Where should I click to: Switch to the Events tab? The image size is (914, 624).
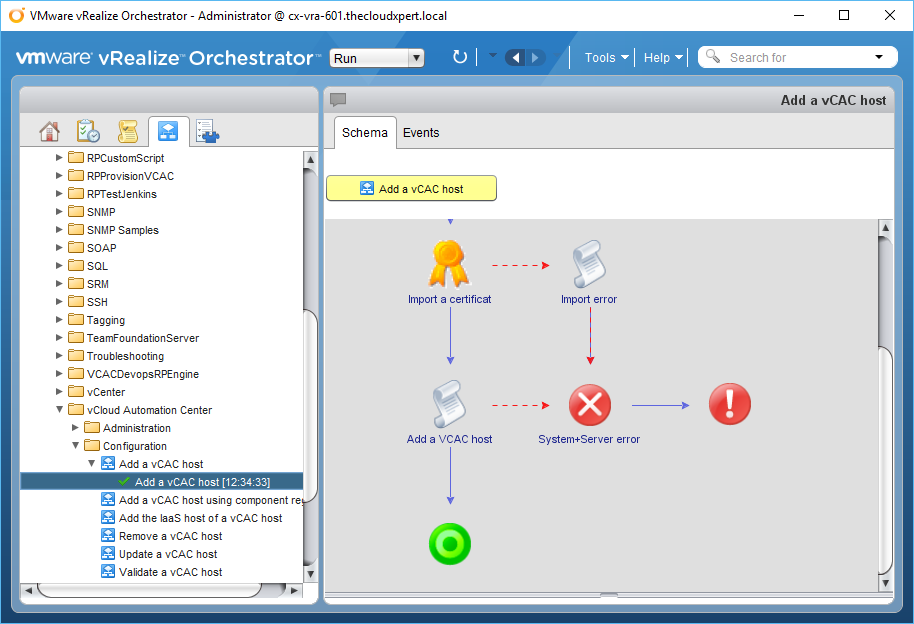(x=421, y=133)
